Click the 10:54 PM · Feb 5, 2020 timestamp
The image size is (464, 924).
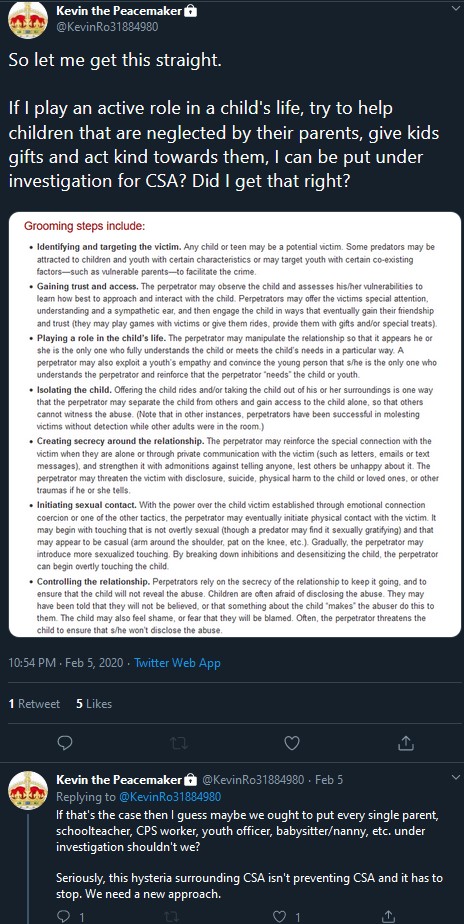[x=66, y=662]
